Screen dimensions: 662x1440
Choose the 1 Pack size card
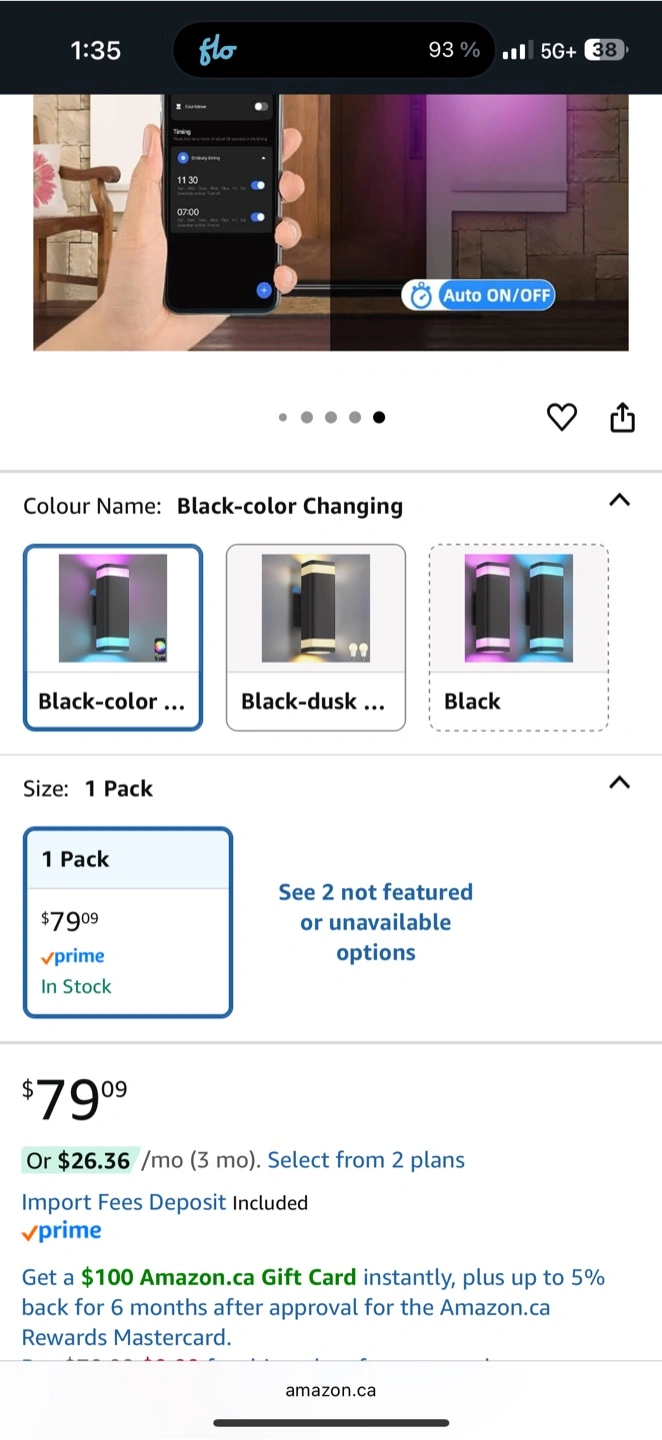point(128,922)
